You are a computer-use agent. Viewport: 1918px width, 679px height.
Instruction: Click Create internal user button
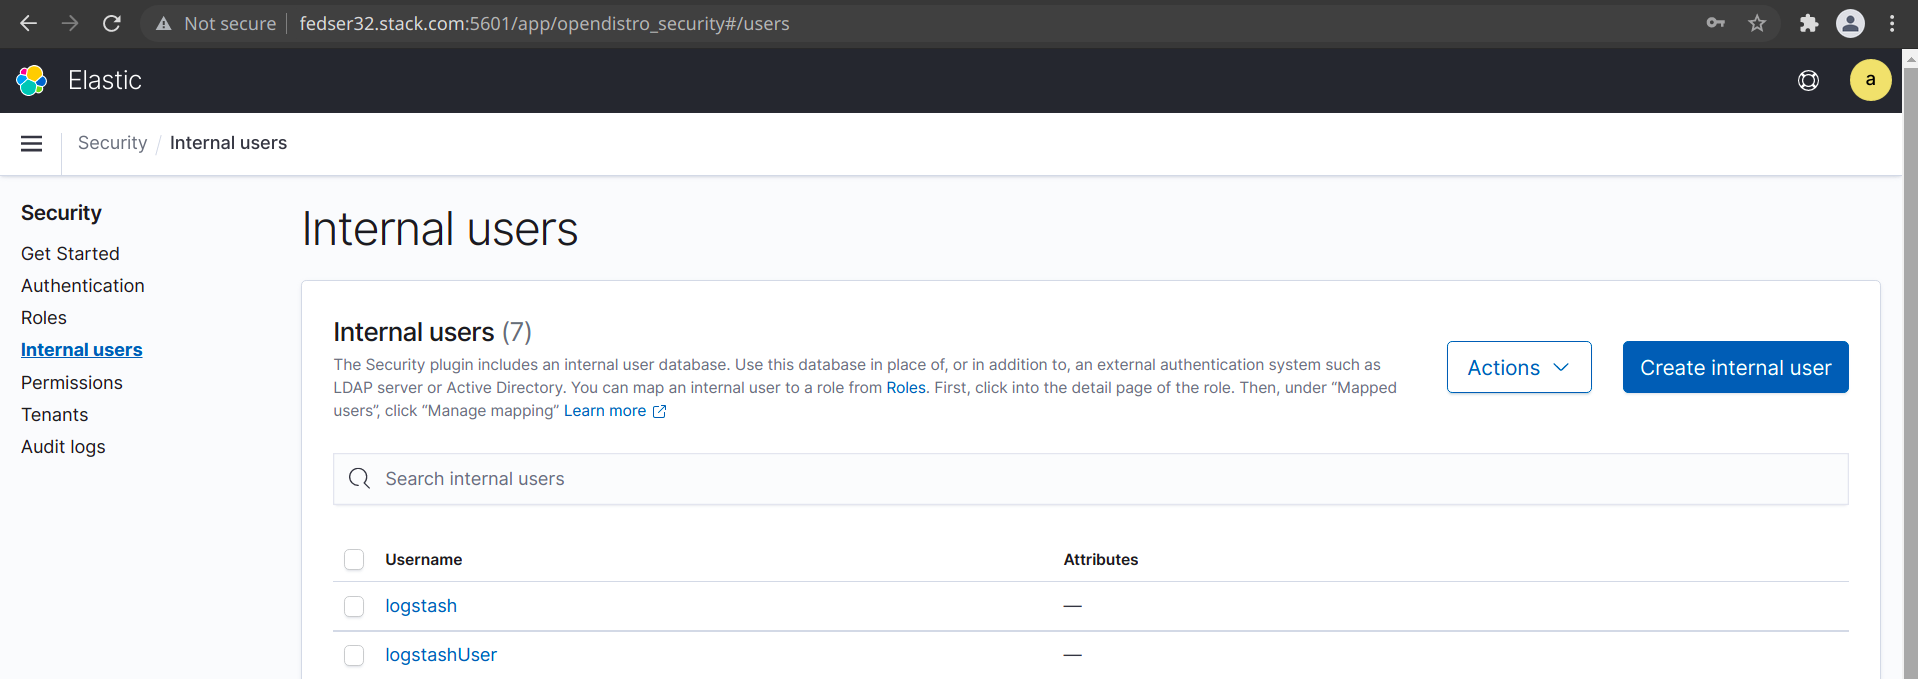(1735, 368)
